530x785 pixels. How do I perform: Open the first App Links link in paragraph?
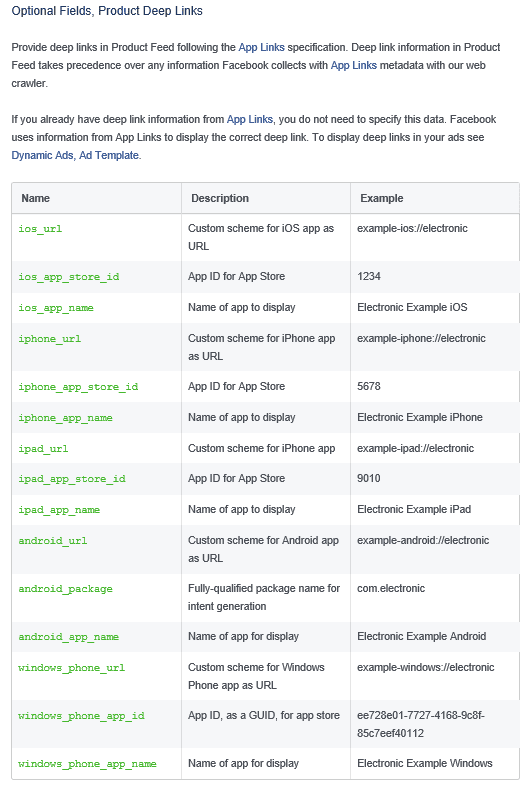[261, 47]
